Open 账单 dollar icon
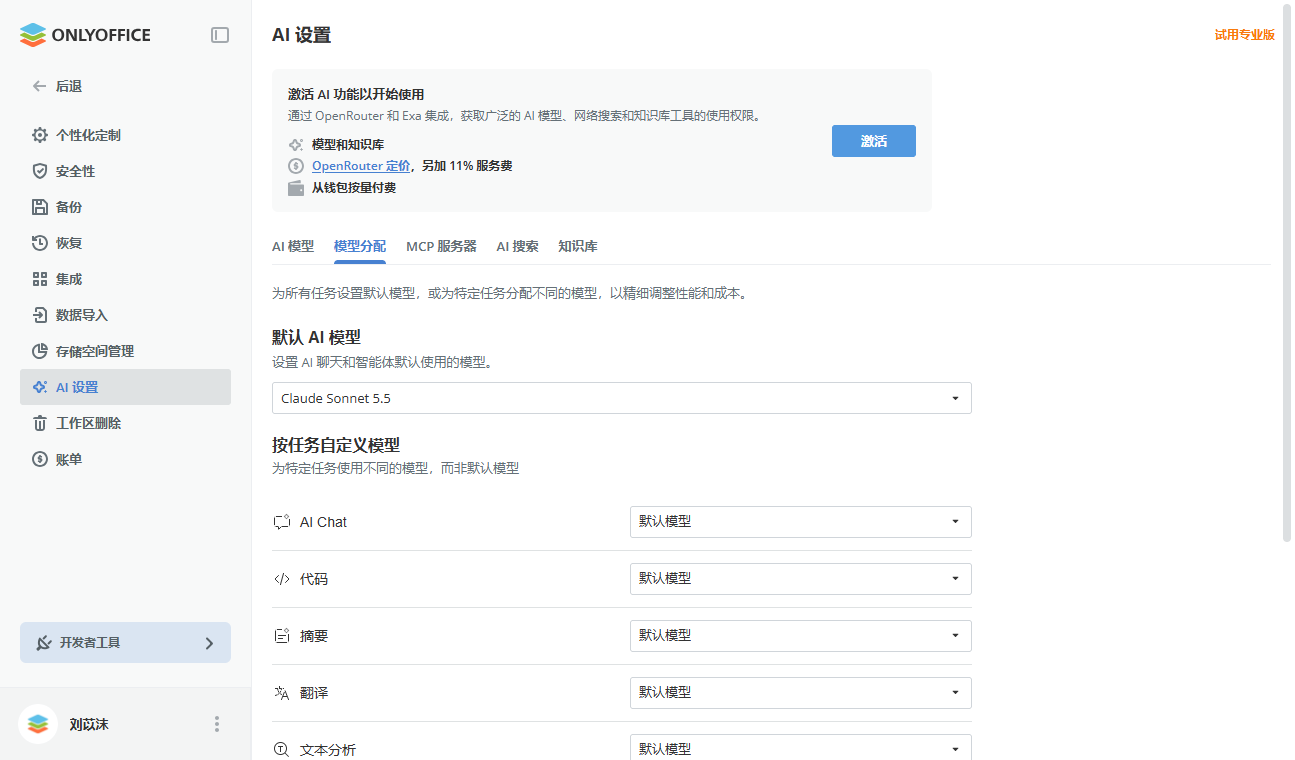The image size is (1295, 760). (40, 459)
